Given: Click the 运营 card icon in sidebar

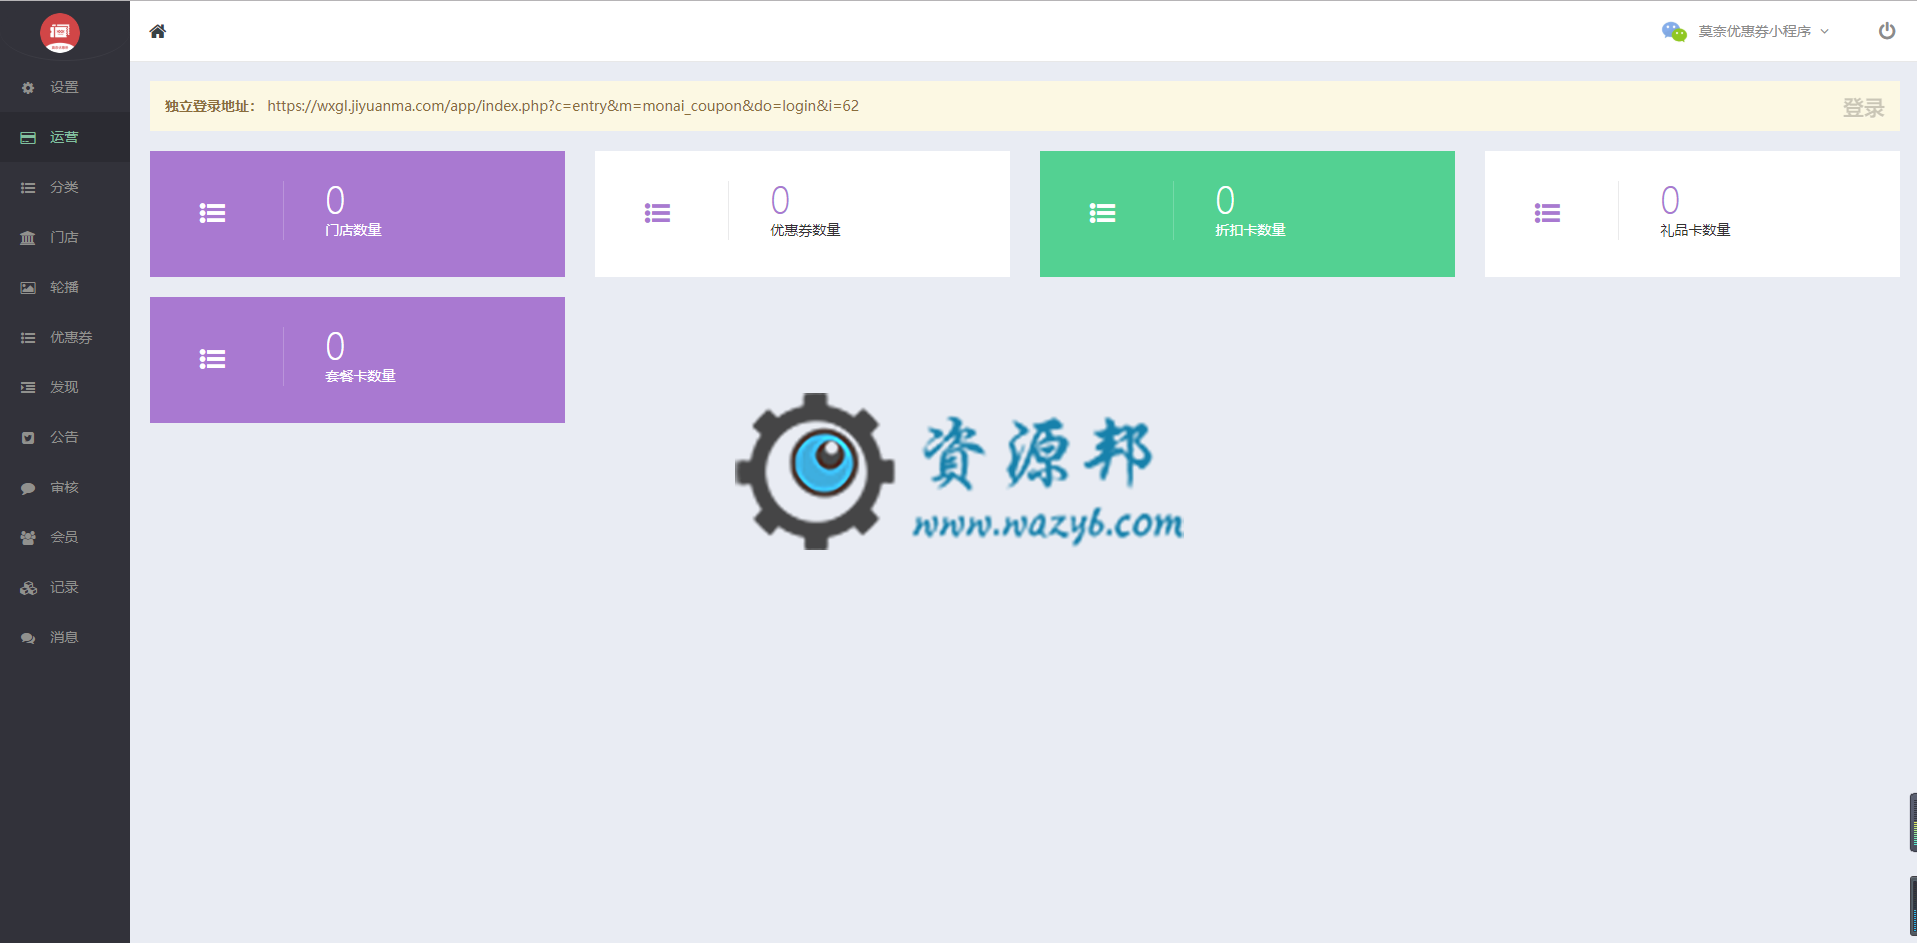Looking at the screenshot, I should tap(28, 138).
